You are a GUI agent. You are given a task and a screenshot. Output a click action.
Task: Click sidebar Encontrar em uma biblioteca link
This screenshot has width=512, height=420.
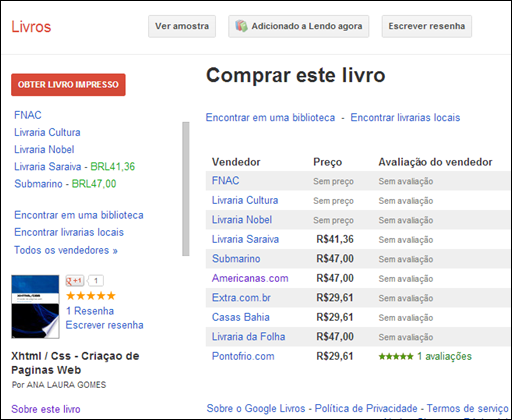coord(79,215)
